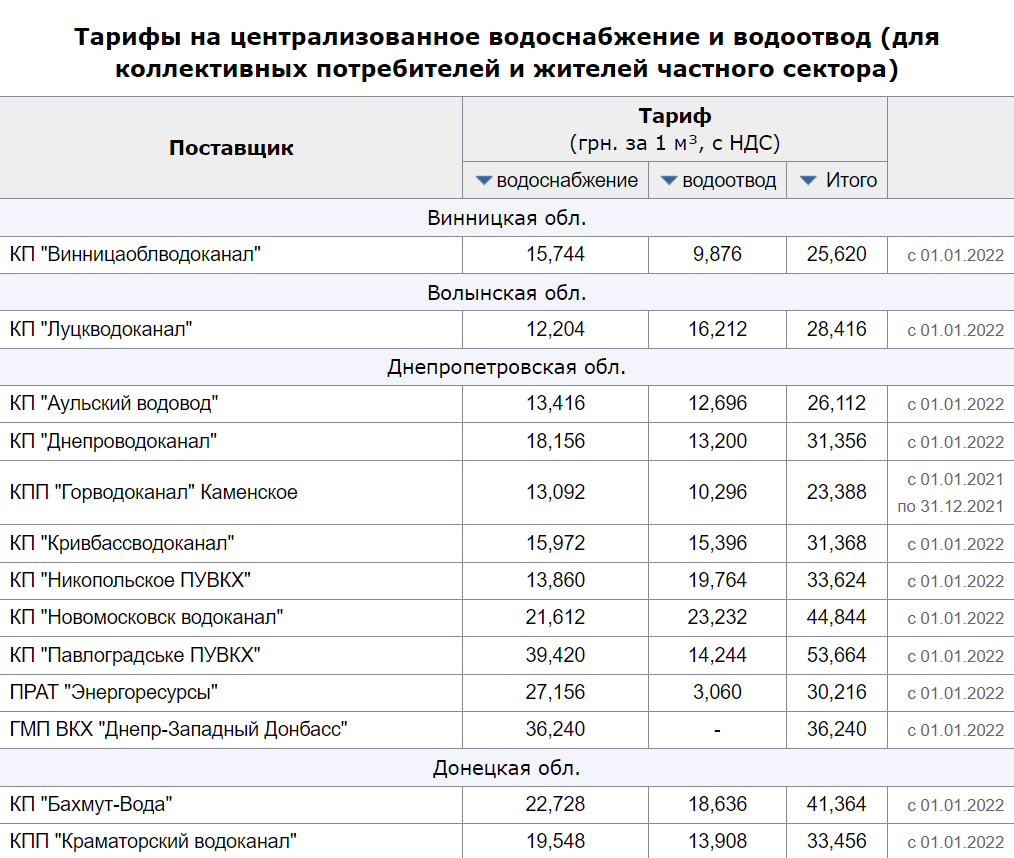Click the sort arrow beside водоотвод
This screenshot has width=1014, height=858.
tap(670, 181)
